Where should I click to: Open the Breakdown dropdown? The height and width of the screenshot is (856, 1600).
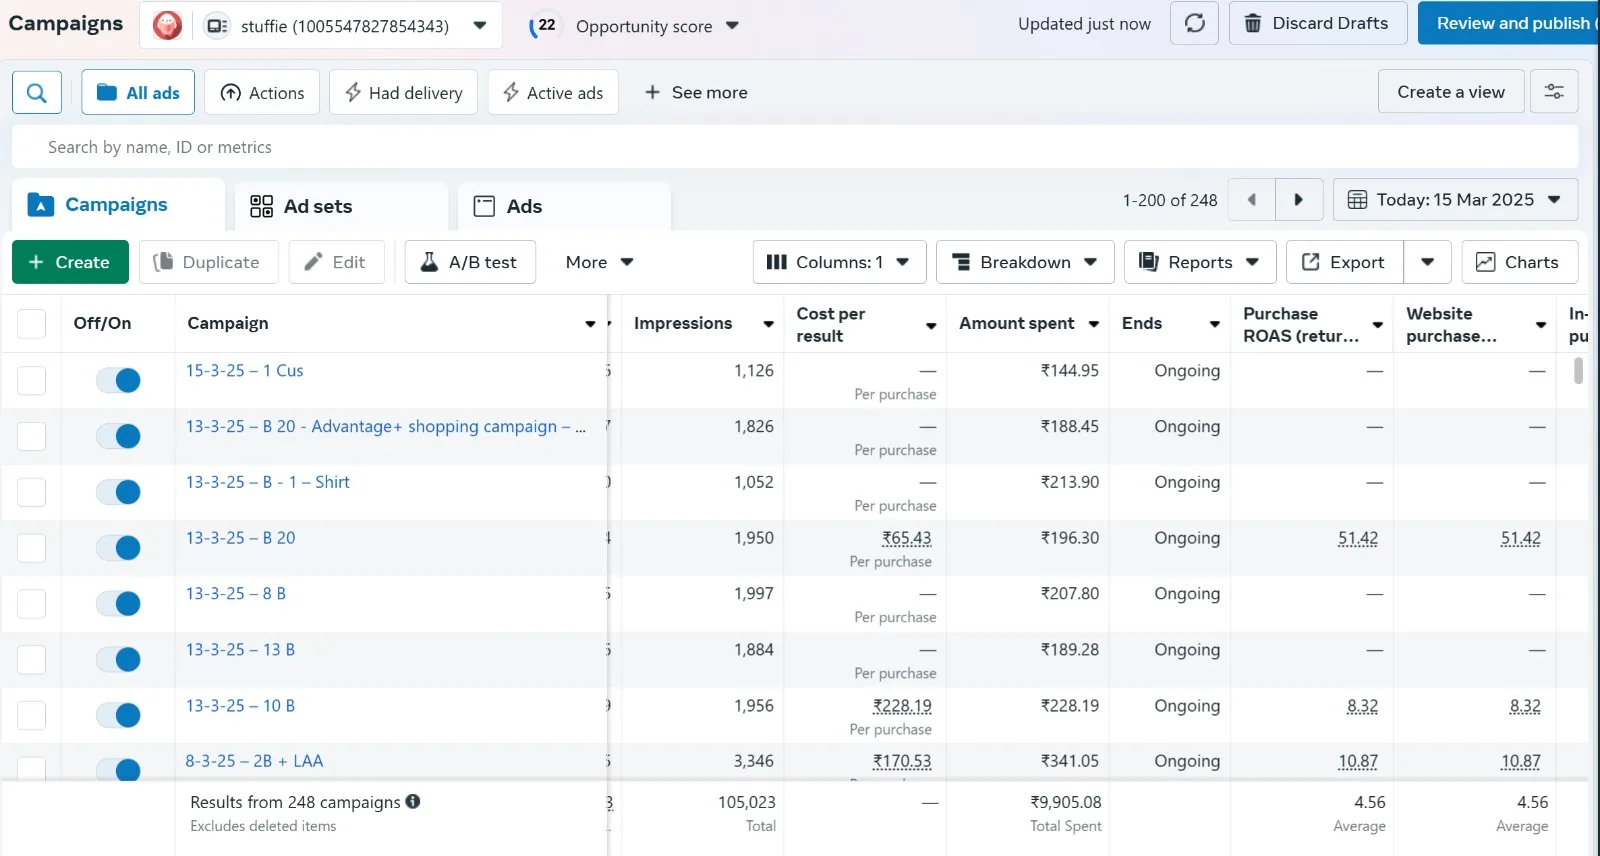click(1025, 262)
